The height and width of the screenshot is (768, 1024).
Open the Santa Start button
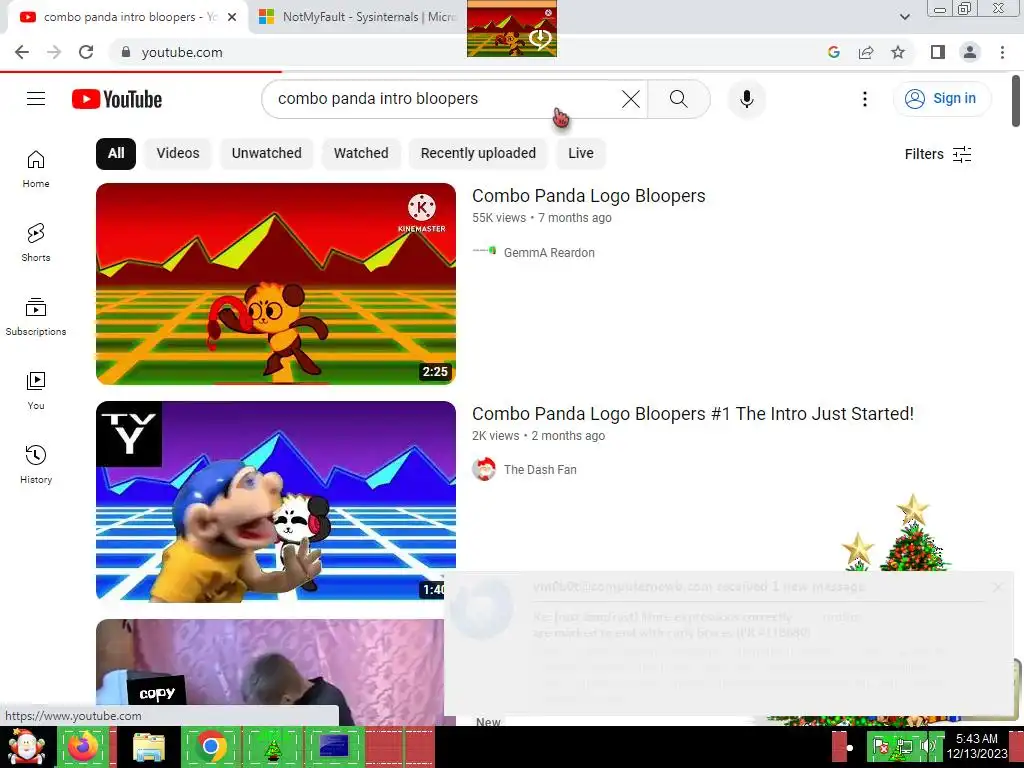click(x=26, y=747)
